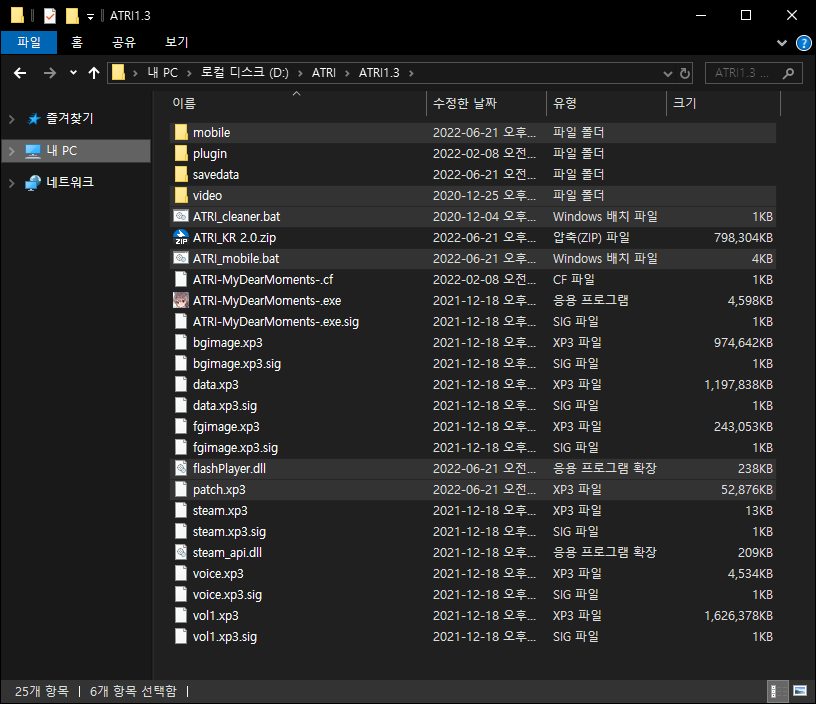
Task: Select 네트워크 in the navigation pane
Action: coord(70,182)
